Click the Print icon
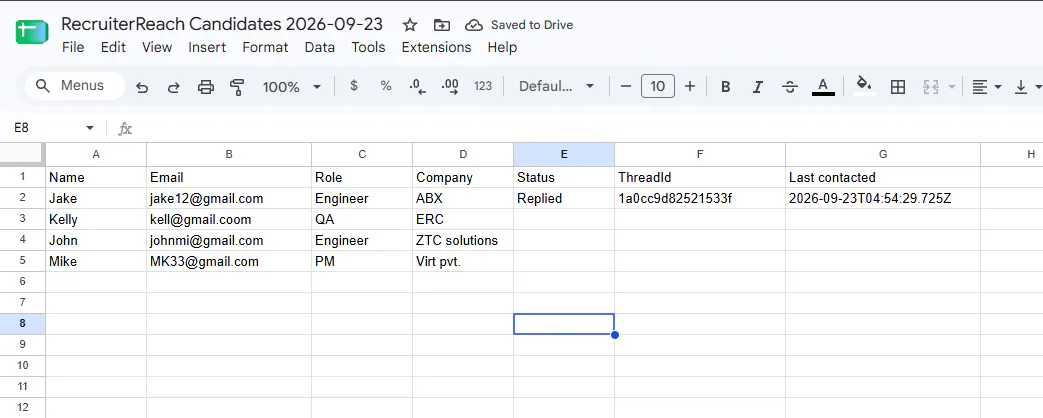The width and height of the screenshot is (1043, 418). [206, 87]
